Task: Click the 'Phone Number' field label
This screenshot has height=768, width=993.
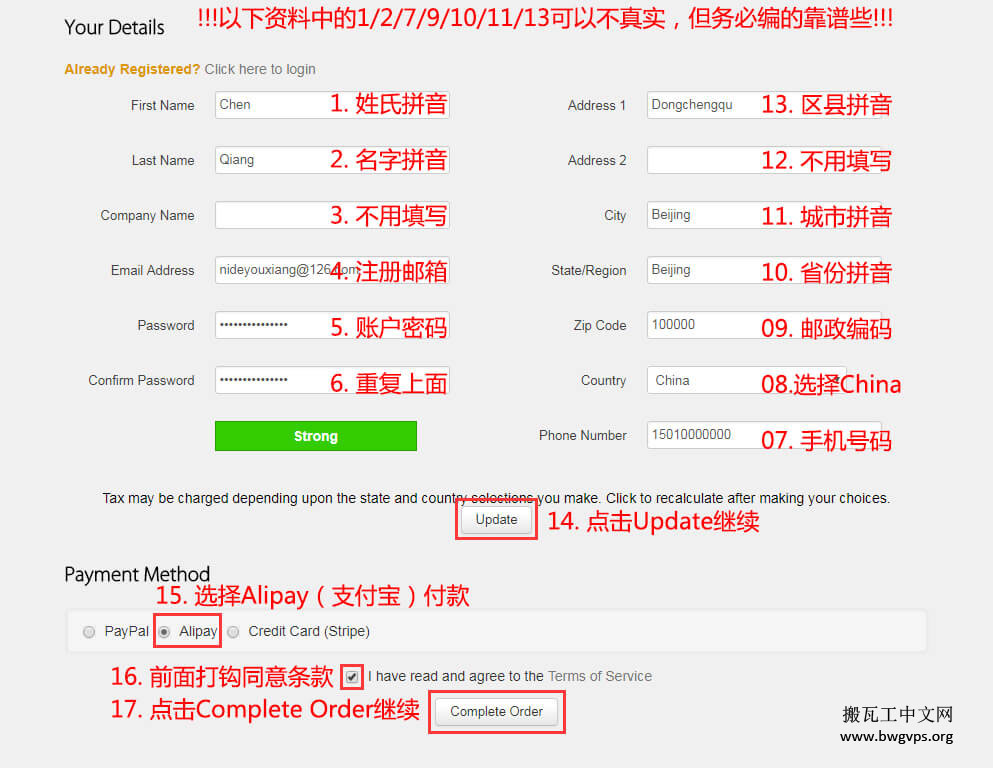Action: [582, 436]
